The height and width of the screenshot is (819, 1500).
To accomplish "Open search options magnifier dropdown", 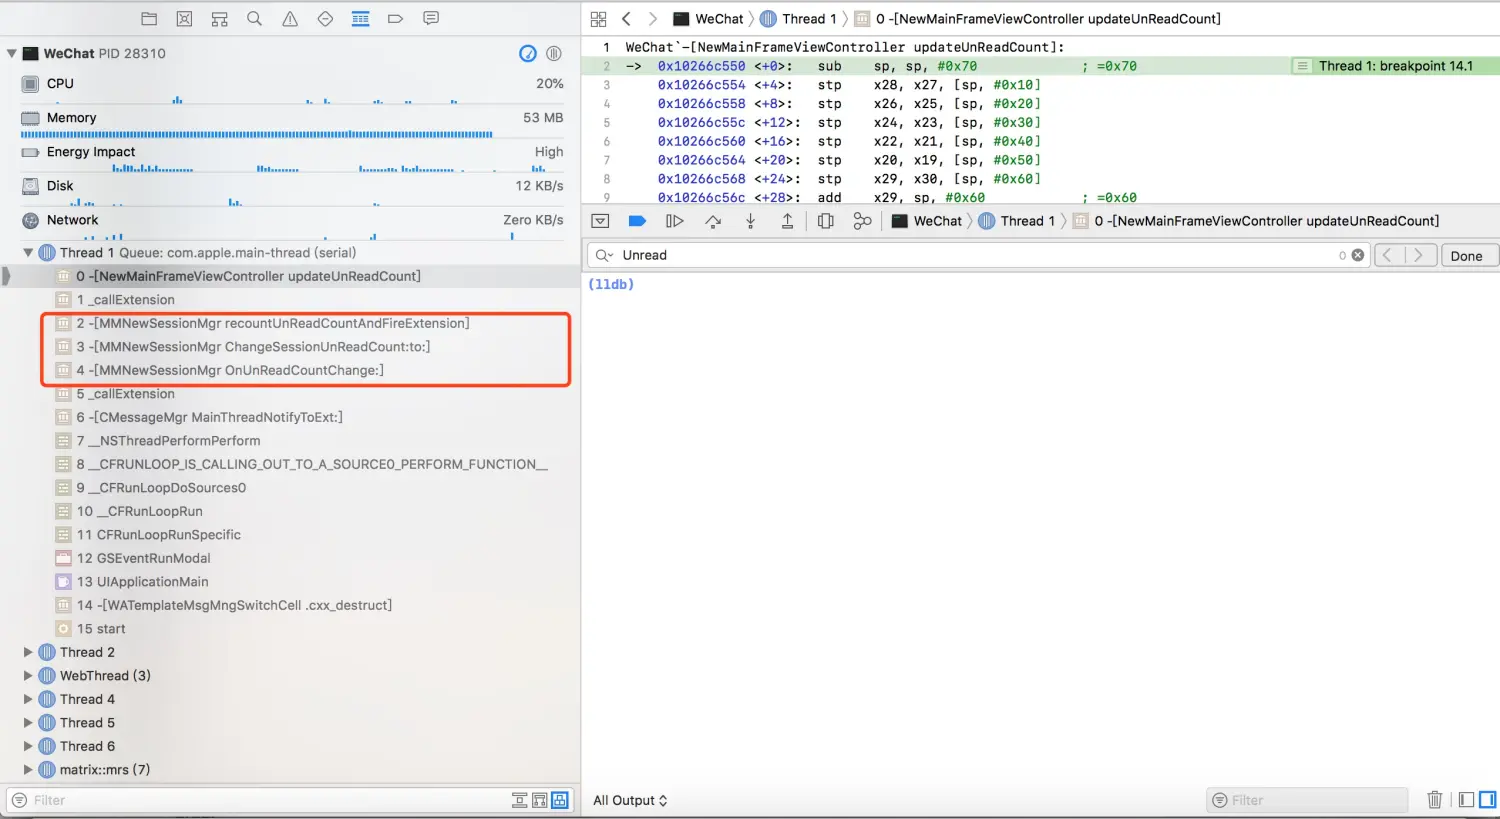I will point(605,255).
